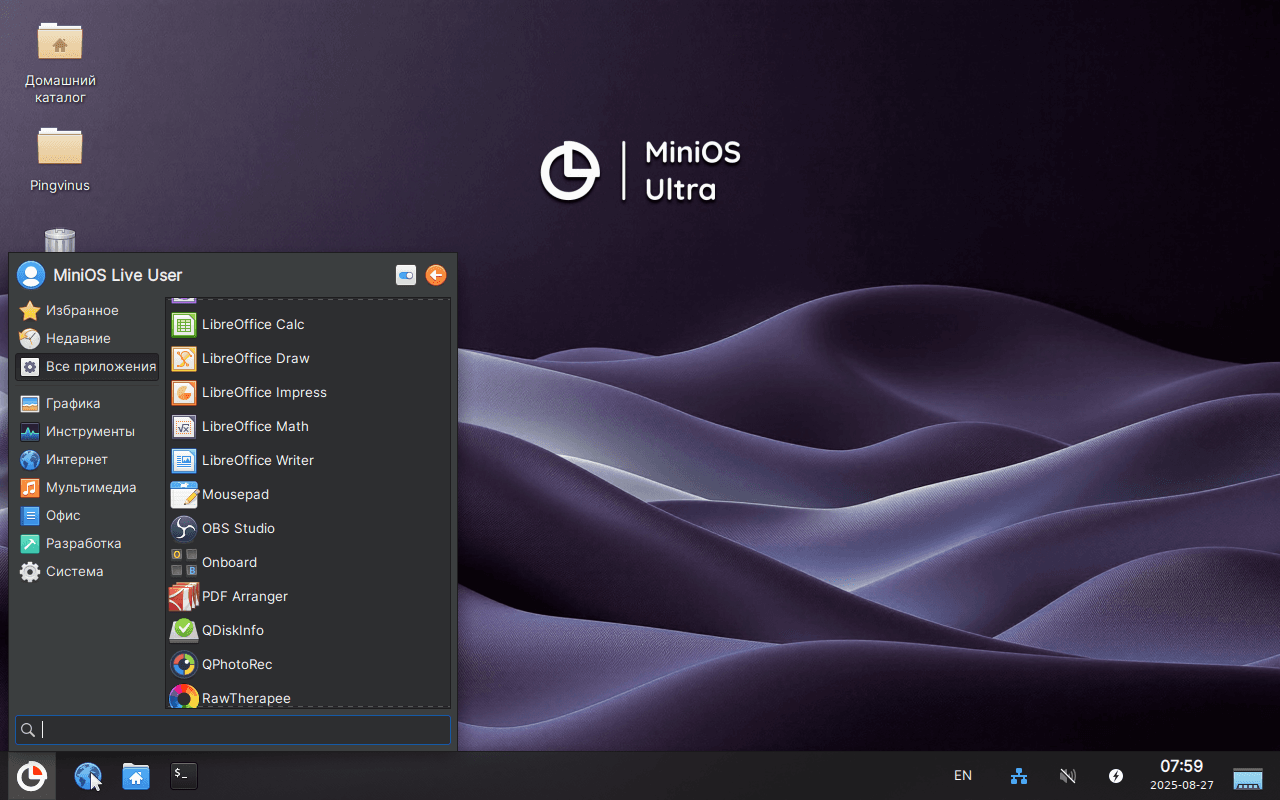Image resolution: width=1280 pixels, height=800 pixels.
Task: Open the Mousepad text editor
Action: pos(234,494)
